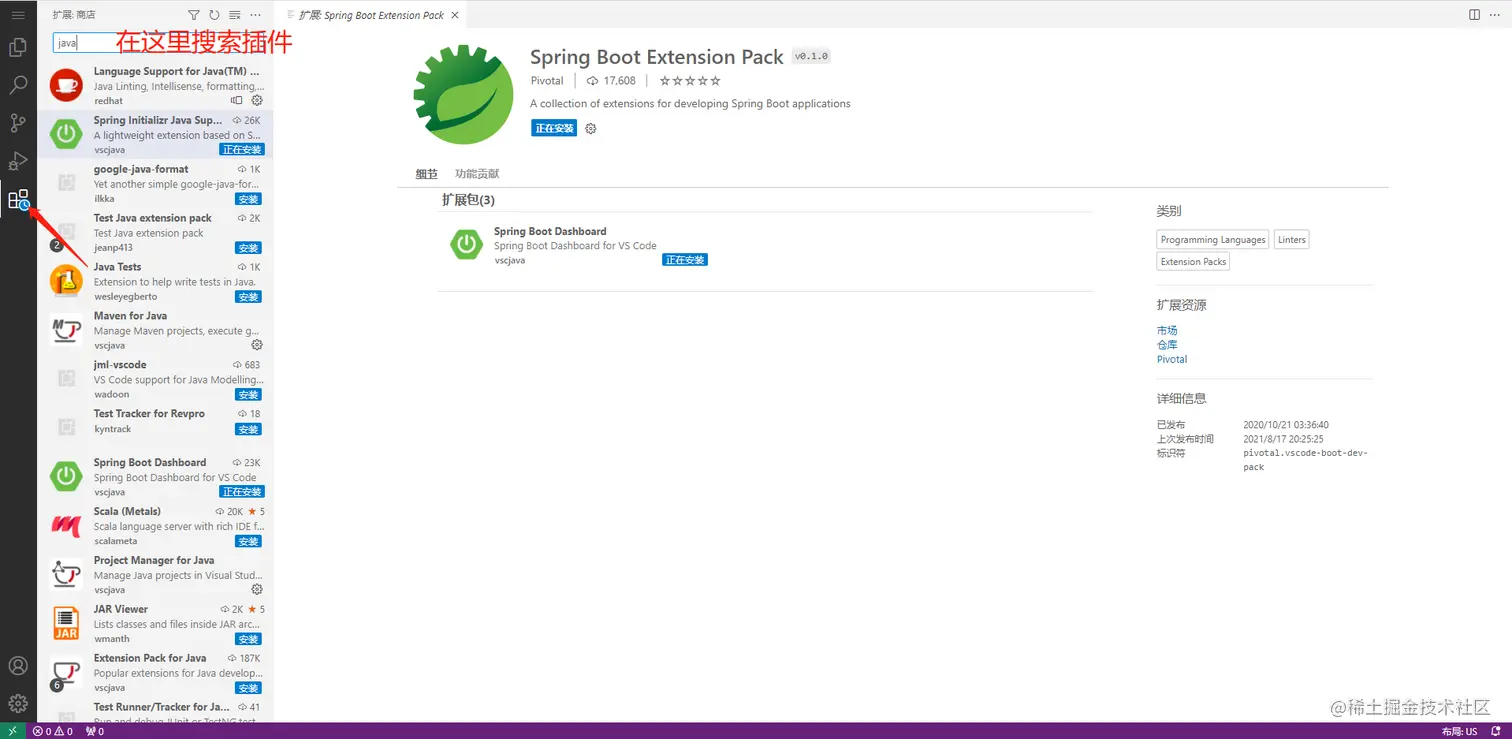Image resolution: width=1512 pixels, height=739 pixels.
Task: Open the Accounts icon in activity bar
Action: (x=18, y=666)
